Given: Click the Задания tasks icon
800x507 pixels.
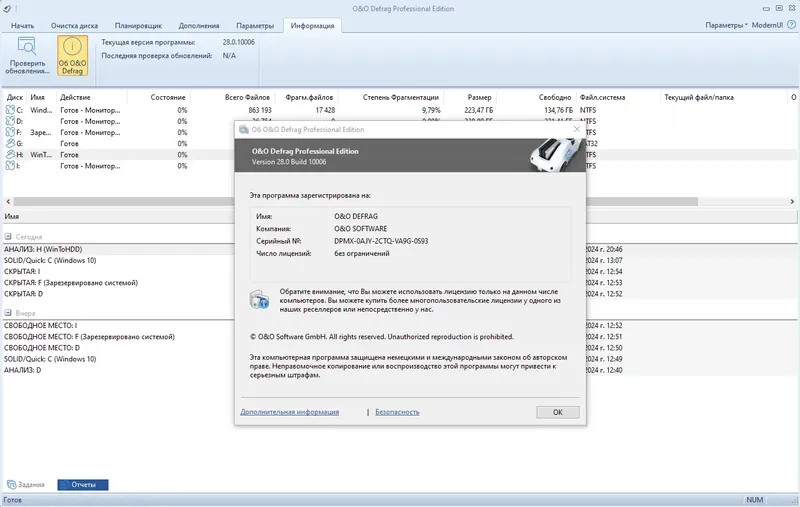Looking at the screenshot, I should click(x=11, y=485).
